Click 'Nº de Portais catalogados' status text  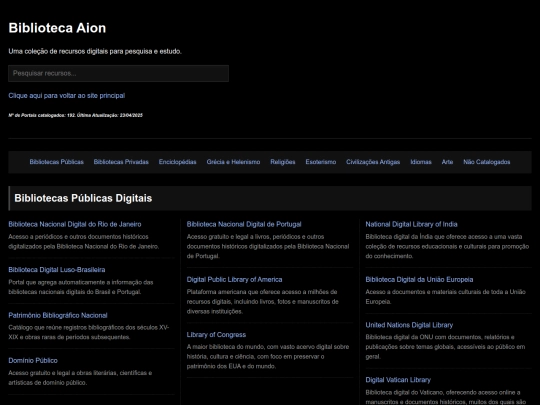[75, 115]
